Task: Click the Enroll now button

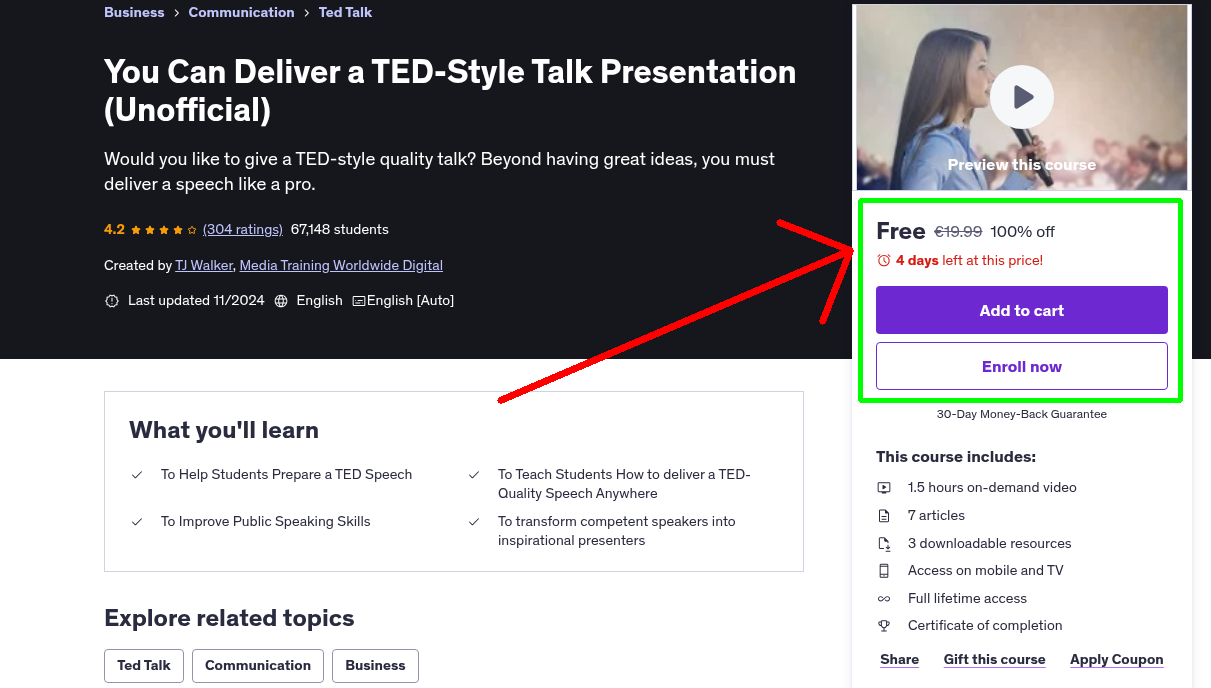Action: tap(1022, 366)
